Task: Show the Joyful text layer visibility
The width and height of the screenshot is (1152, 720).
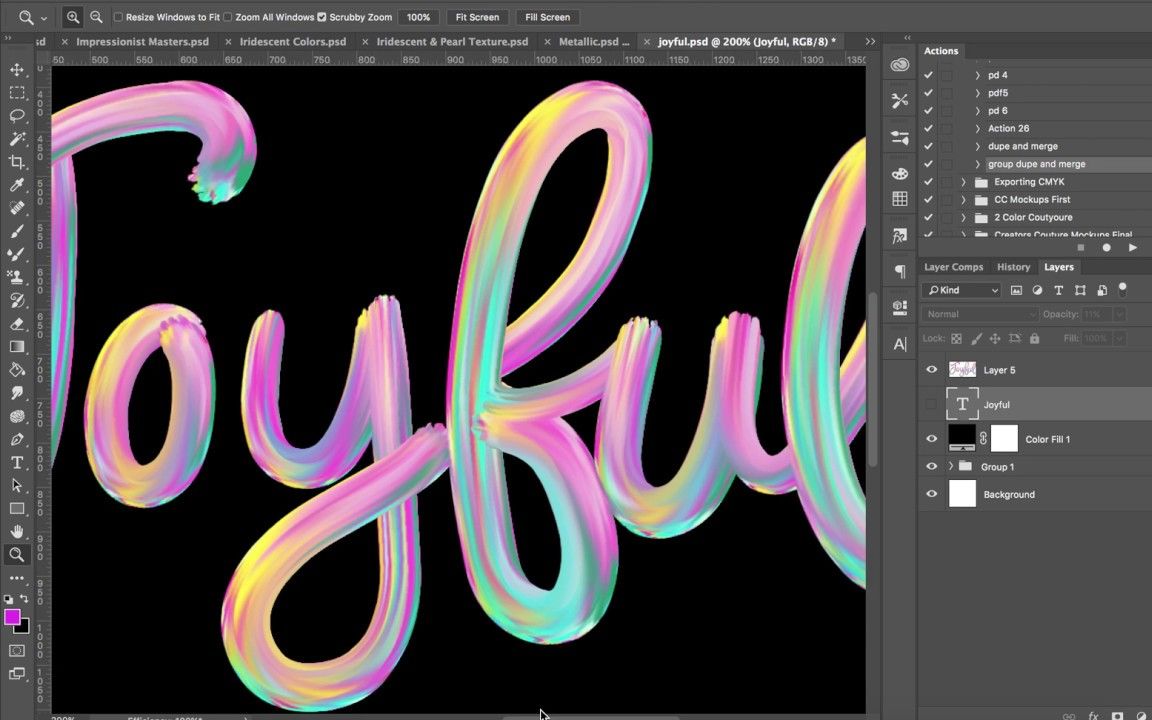Action: (931, 404)
